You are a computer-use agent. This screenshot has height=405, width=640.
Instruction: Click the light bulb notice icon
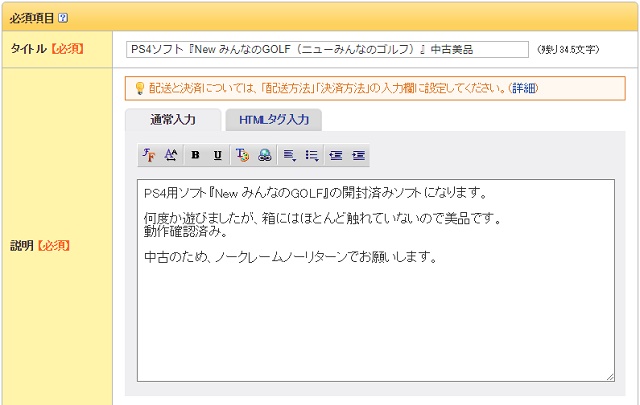[140, 88]
